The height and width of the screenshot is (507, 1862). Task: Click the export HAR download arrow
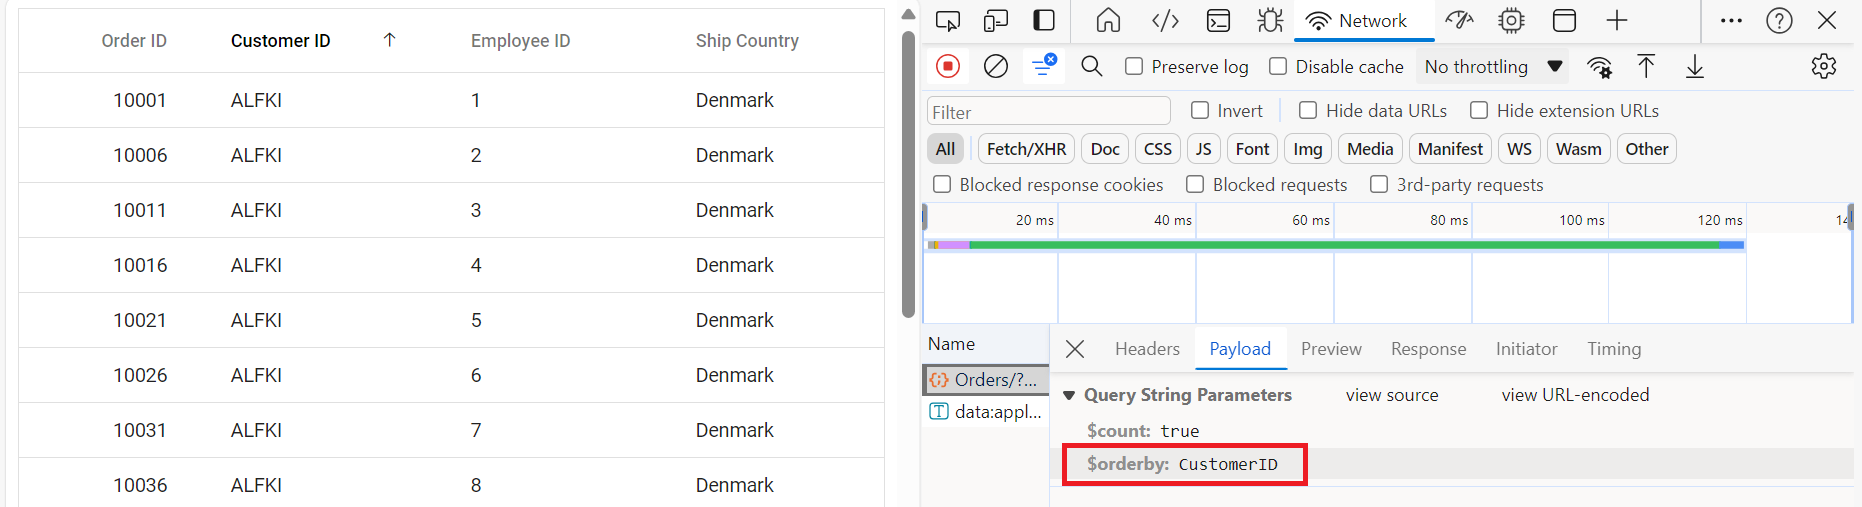click(x=1694, y=66)
